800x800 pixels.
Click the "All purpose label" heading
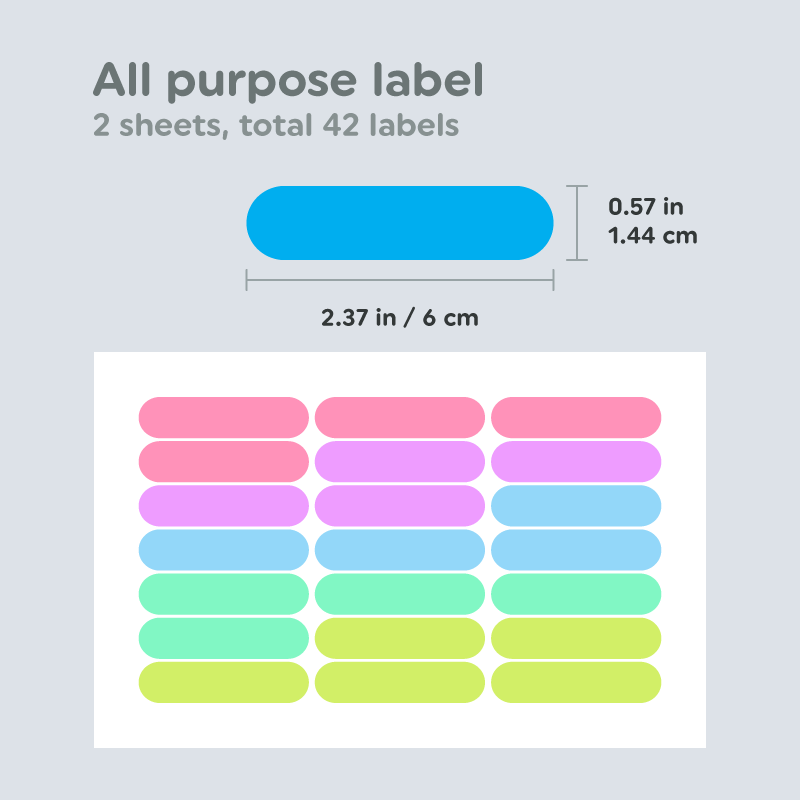point(288,80)
